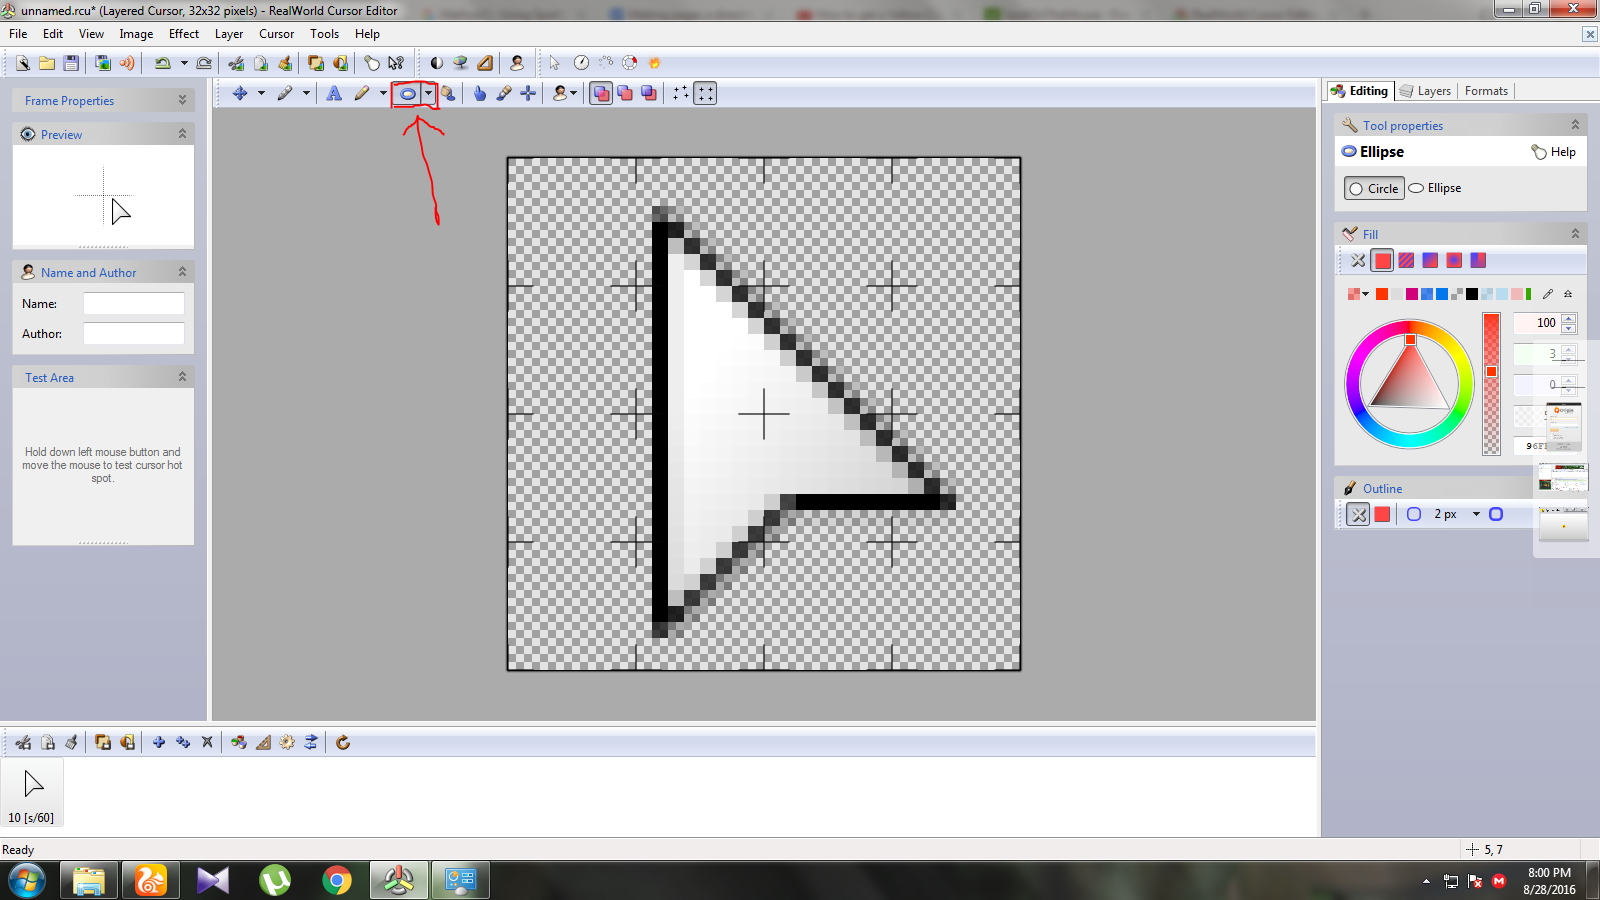Viewport: 1600px width, 900px height.
Task: Collapse the Frame Properties panel
Action: pyautogui.click(x=182, y=100)
